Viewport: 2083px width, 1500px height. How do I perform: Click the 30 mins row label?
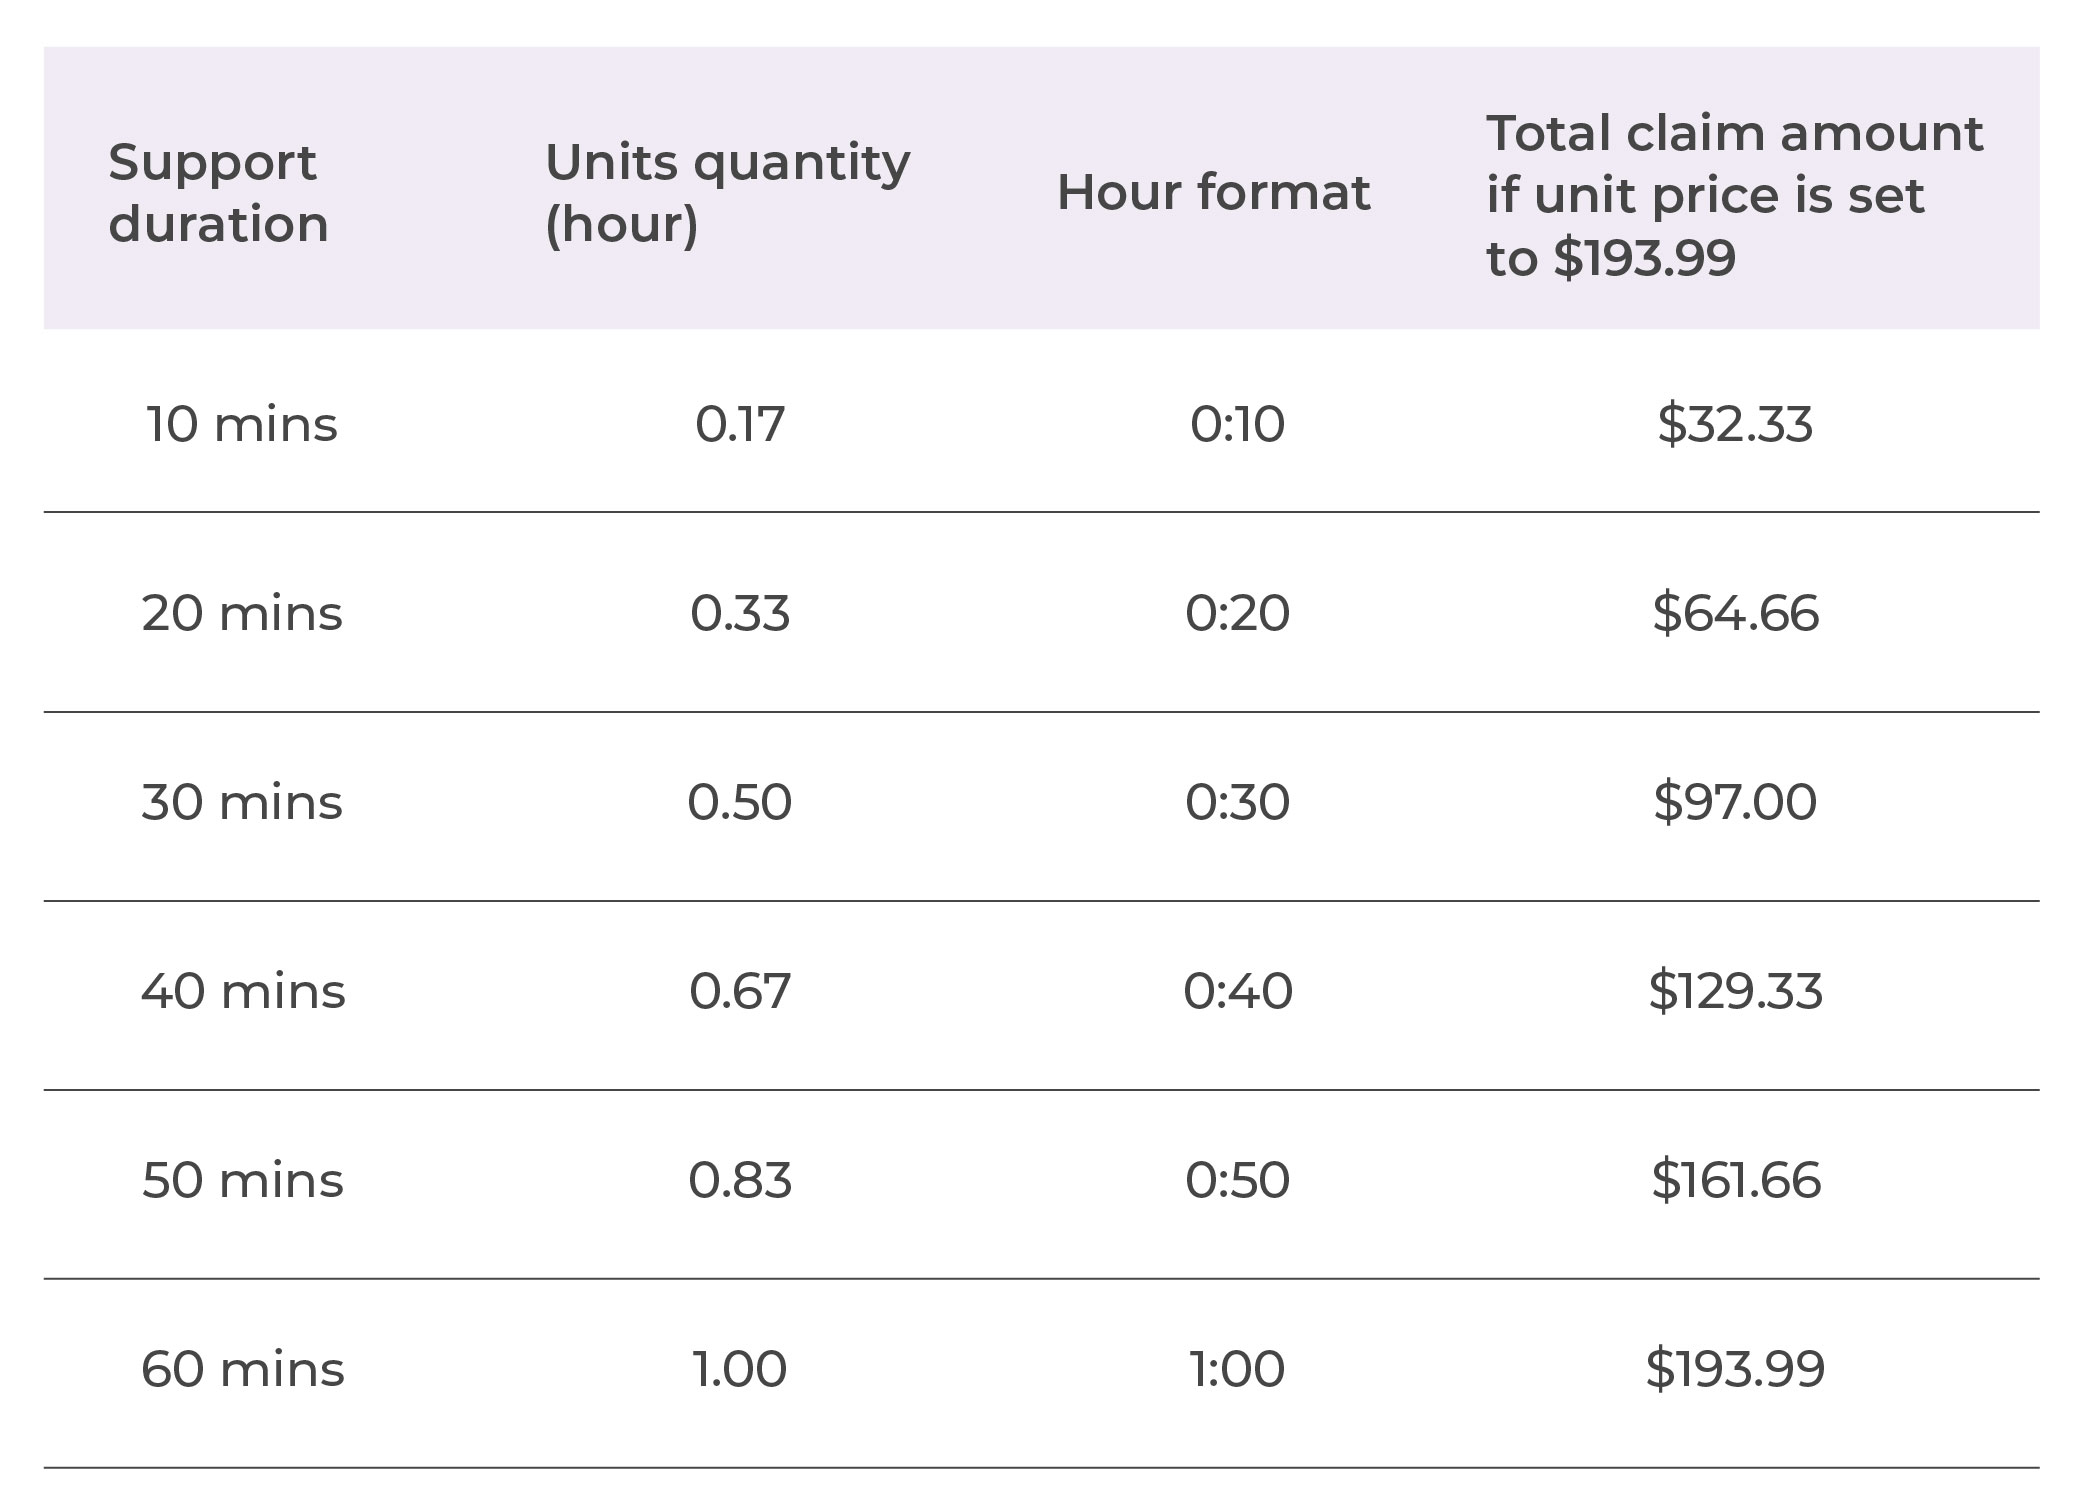tap(242, 802)
